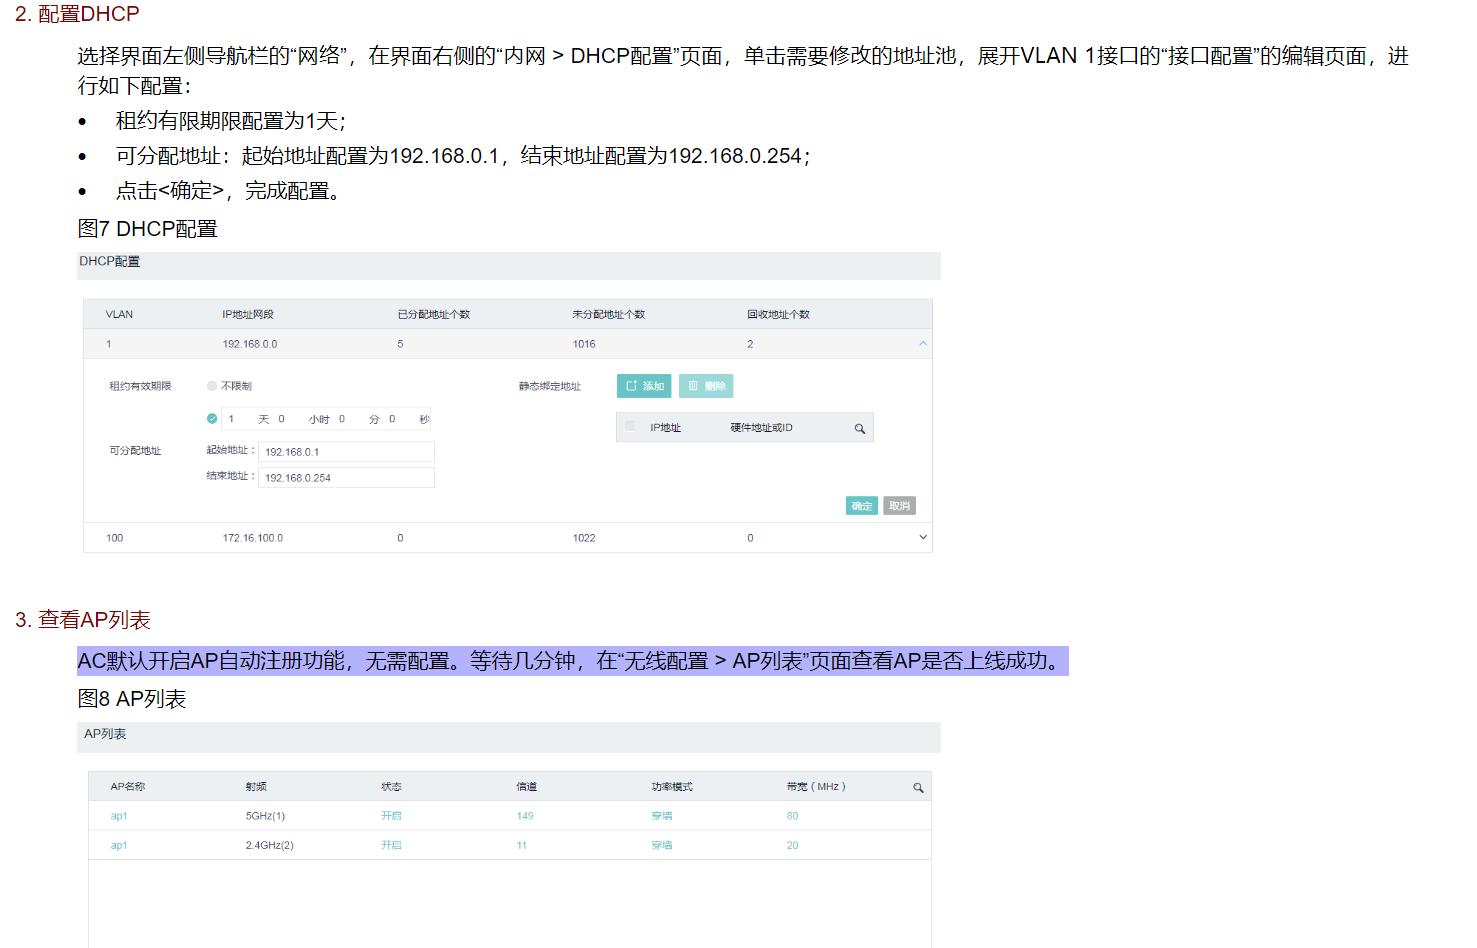Click the search icon in AP列表 header
The image size is (1477, 948).
point(918,788)
